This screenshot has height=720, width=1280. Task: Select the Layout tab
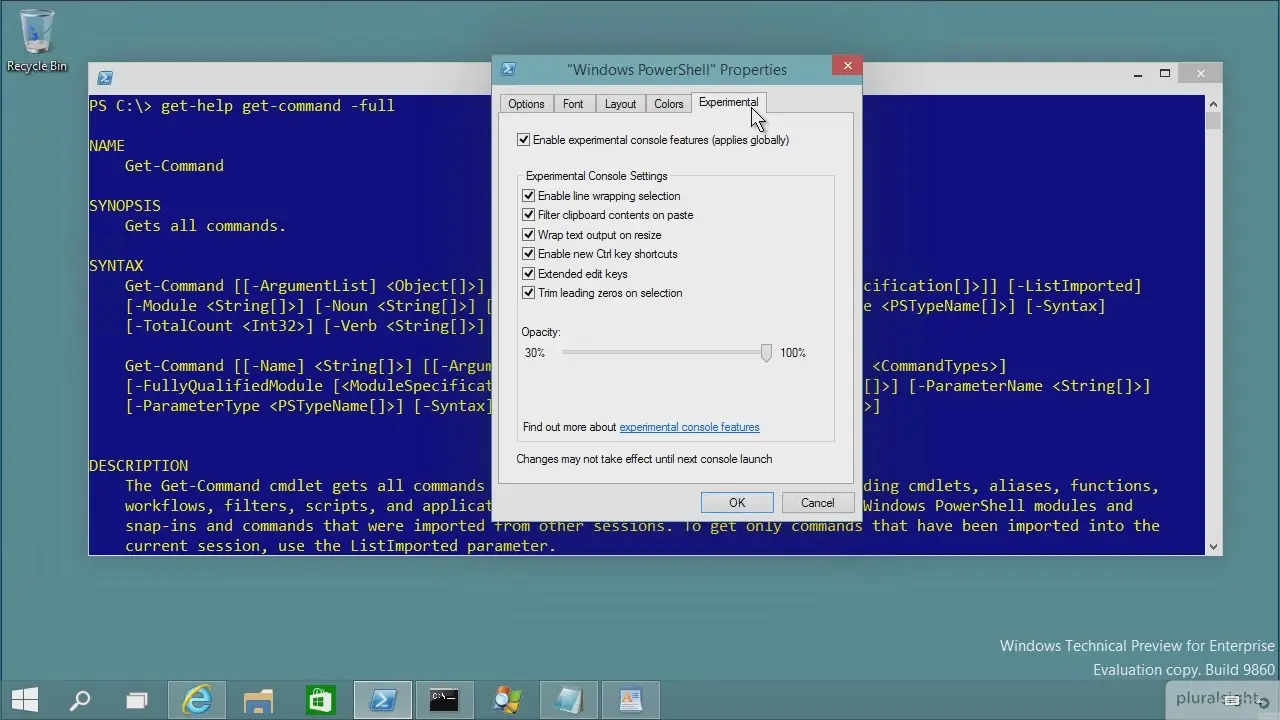pyautogui.click(x=620, y=104)
